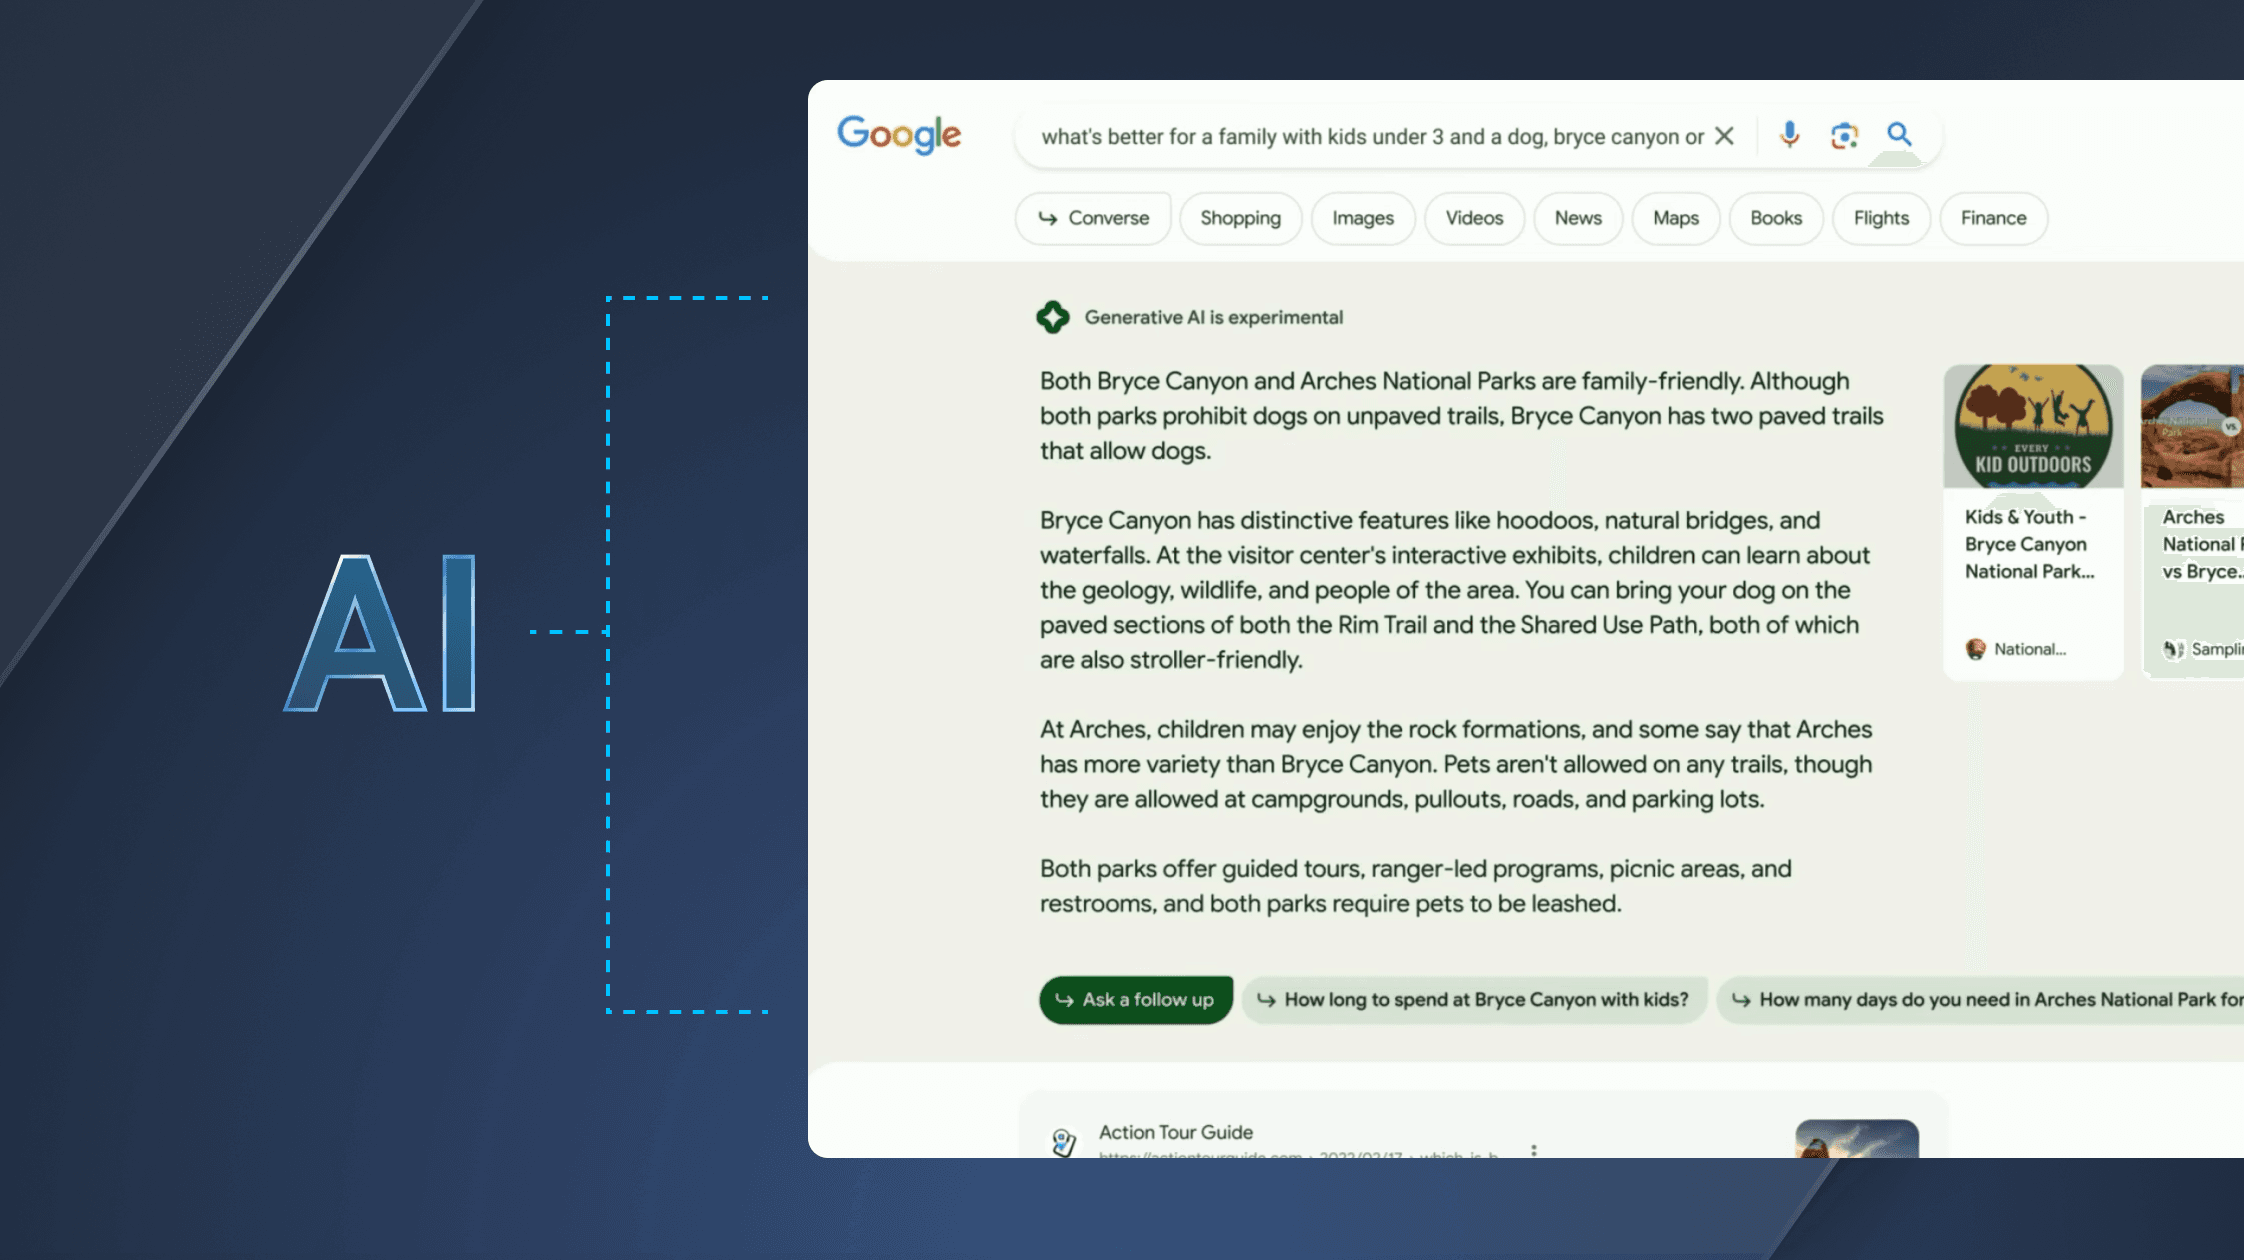Click Ask a follow up button
This screenshot has height=1260, width=2244.
tap(1136, 1000)
